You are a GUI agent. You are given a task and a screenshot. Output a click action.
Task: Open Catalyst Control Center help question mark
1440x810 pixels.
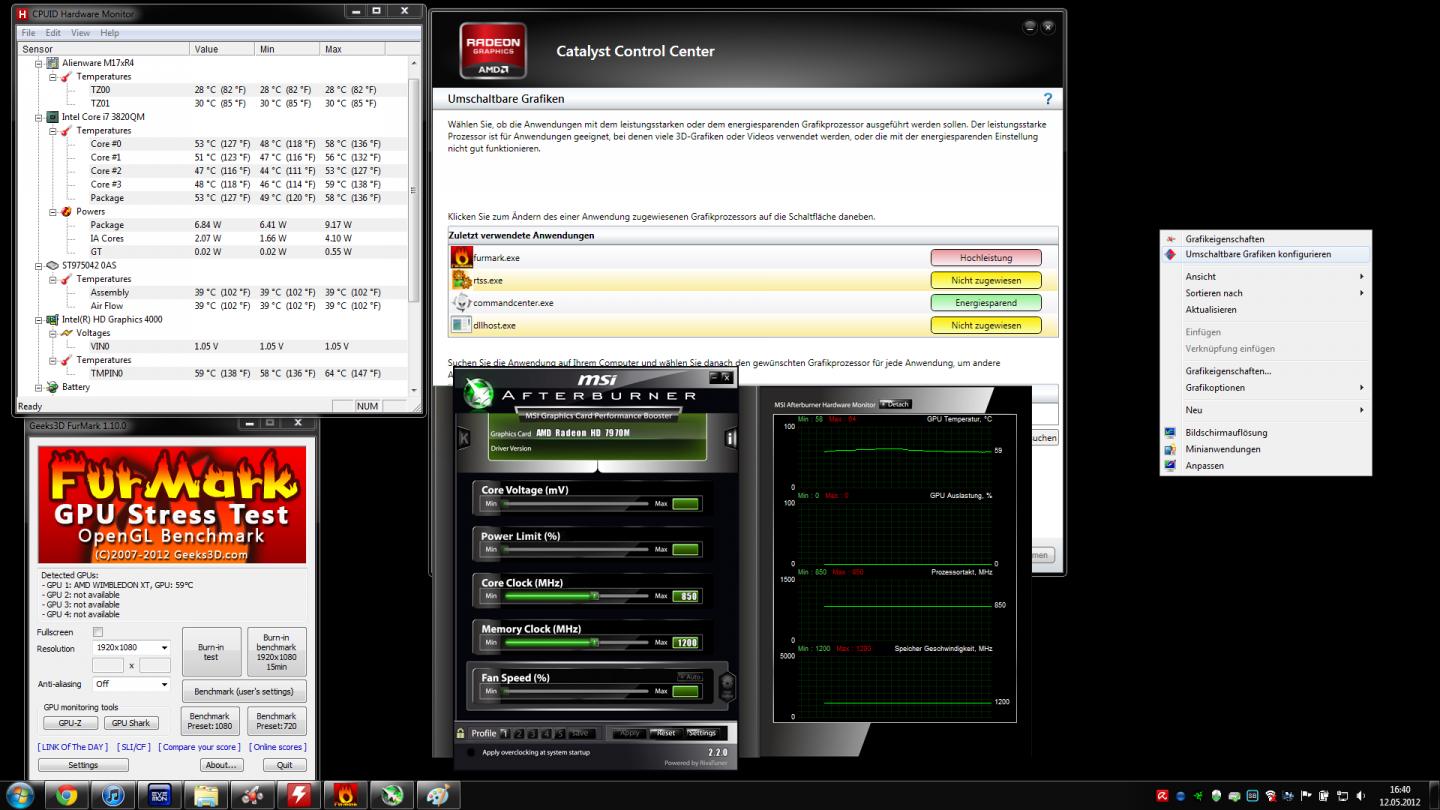click(x=1048, y=99)
